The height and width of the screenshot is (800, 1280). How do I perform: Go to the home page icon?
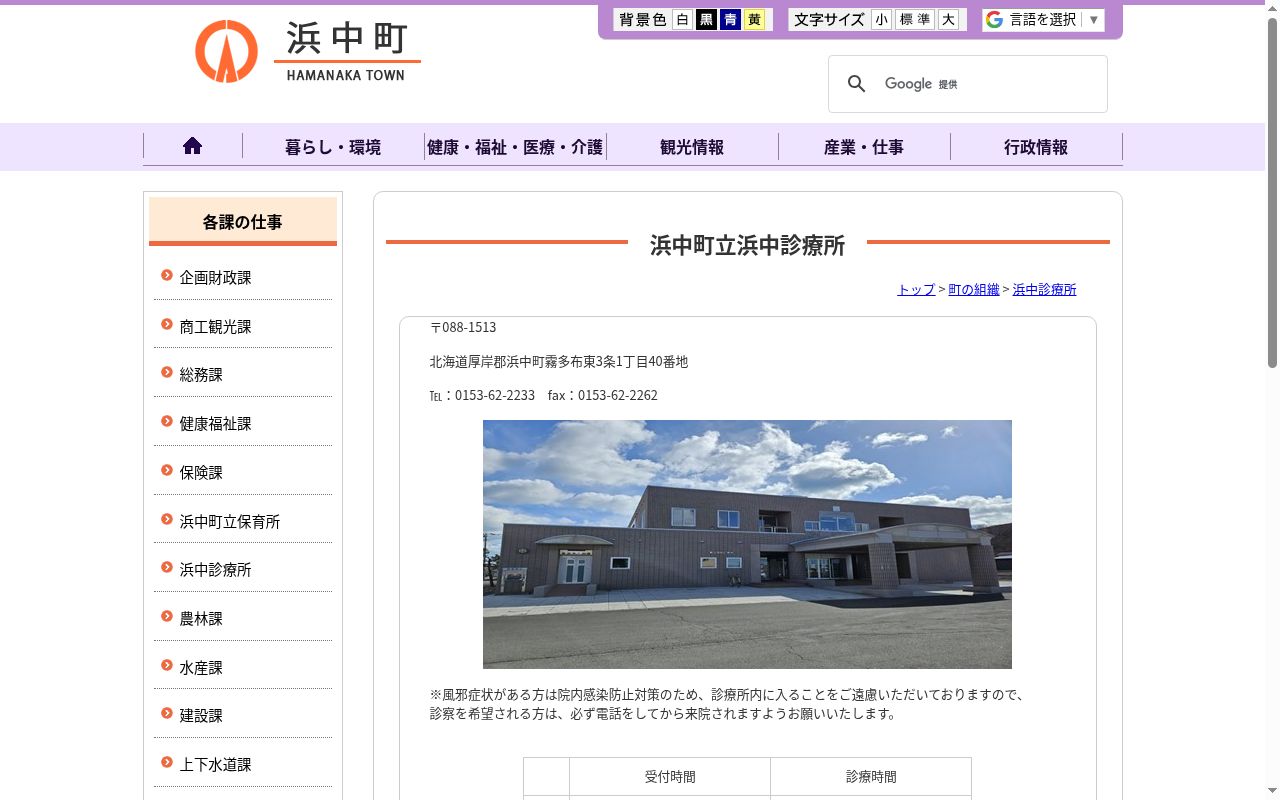[193, 146]
